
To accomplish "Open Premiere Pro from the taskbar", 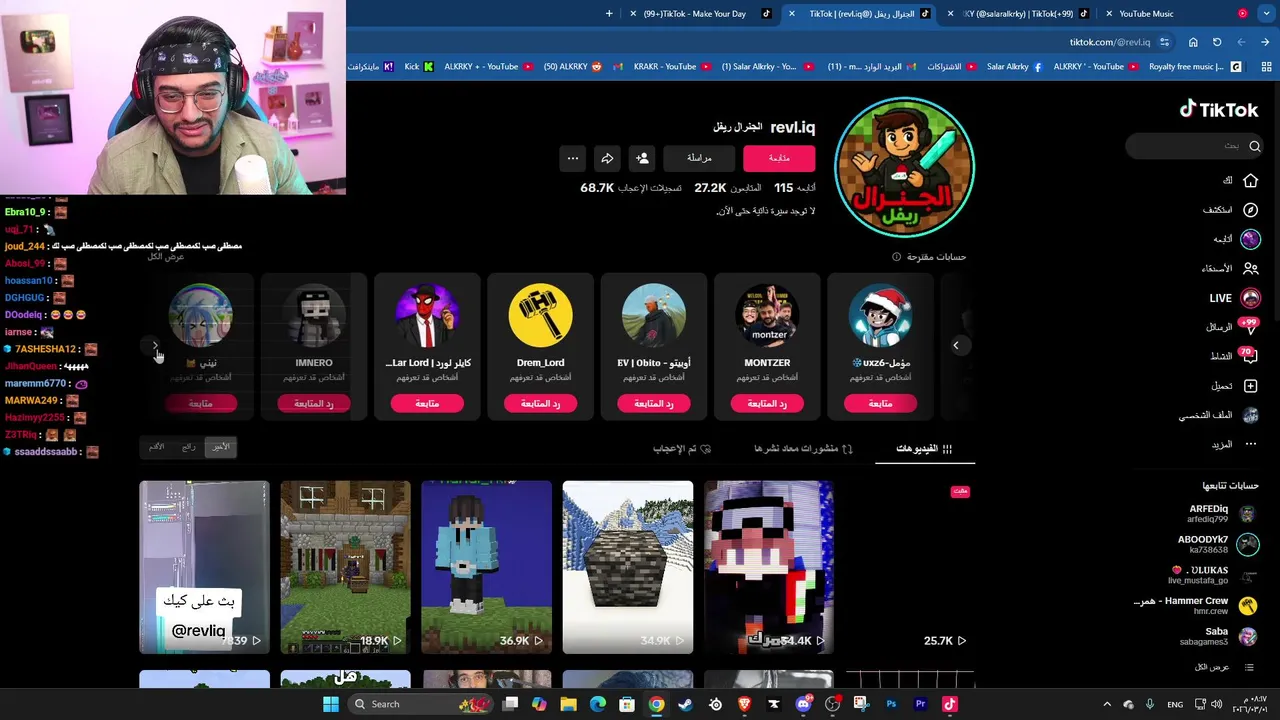I will pyautogui.click(x=920, y=704).
